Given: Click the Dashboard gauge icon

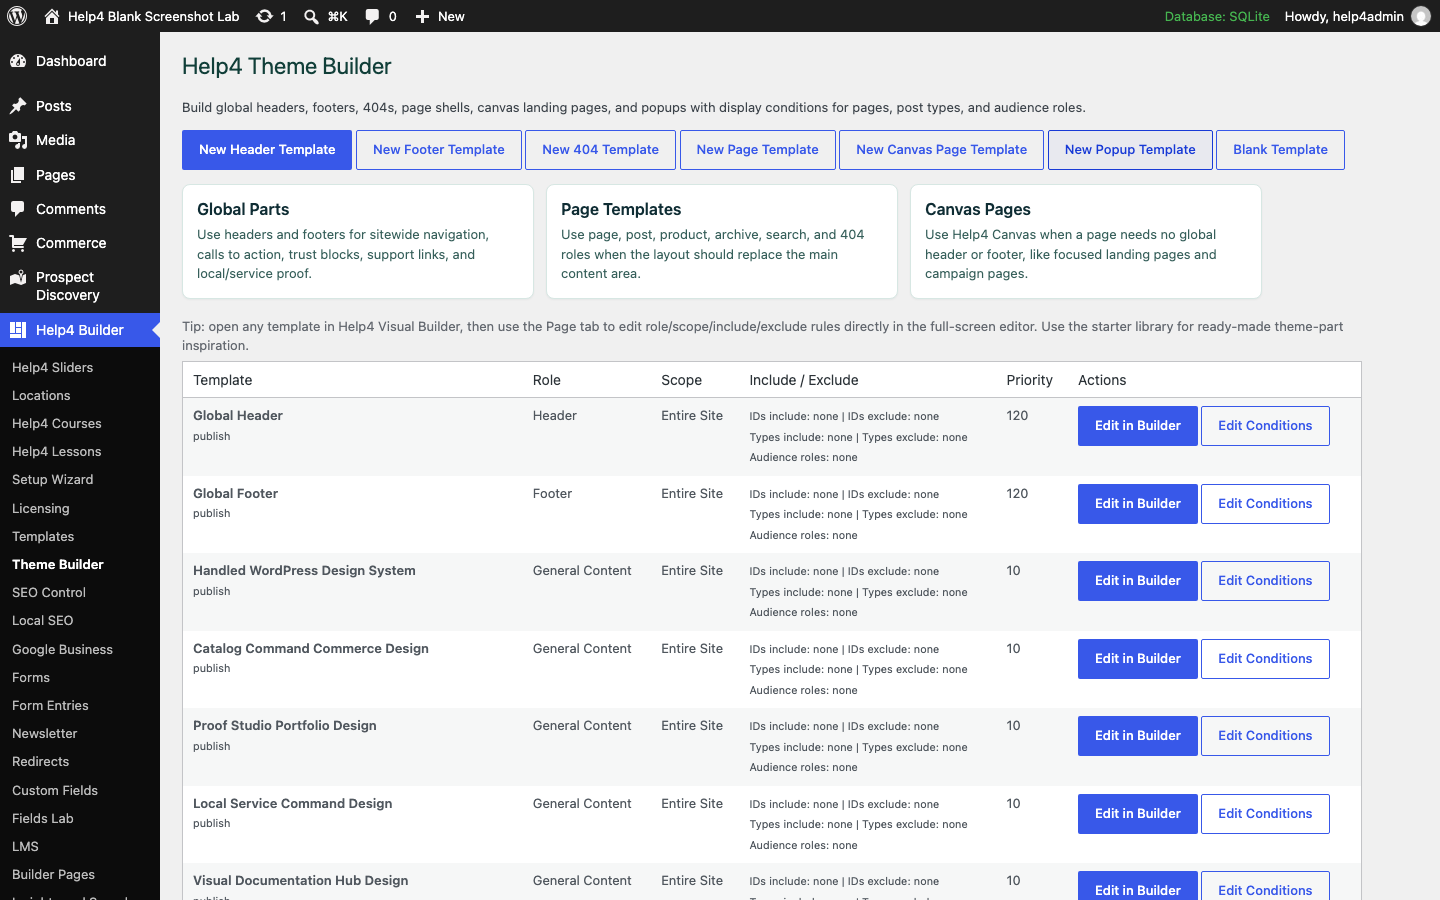Looking at the screenshot, I should (18, 61).
